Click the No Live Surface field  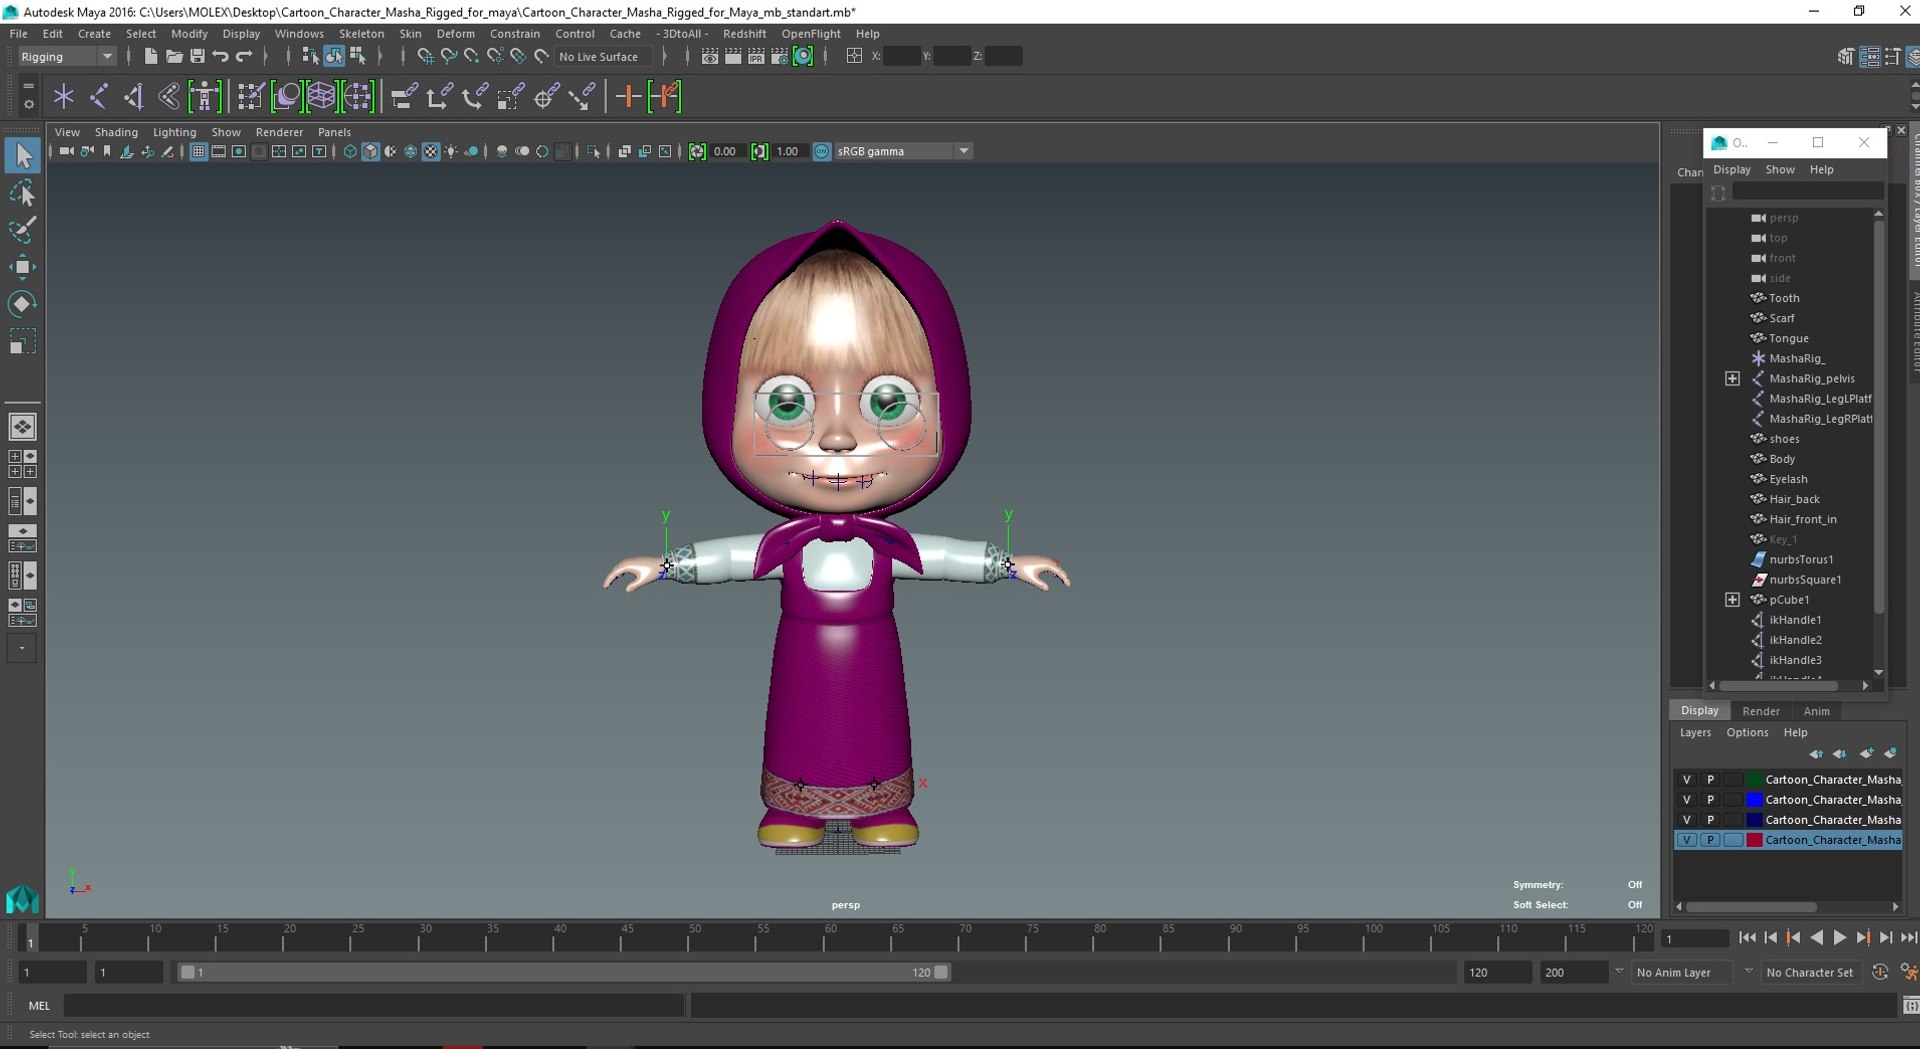coord(603,56)
